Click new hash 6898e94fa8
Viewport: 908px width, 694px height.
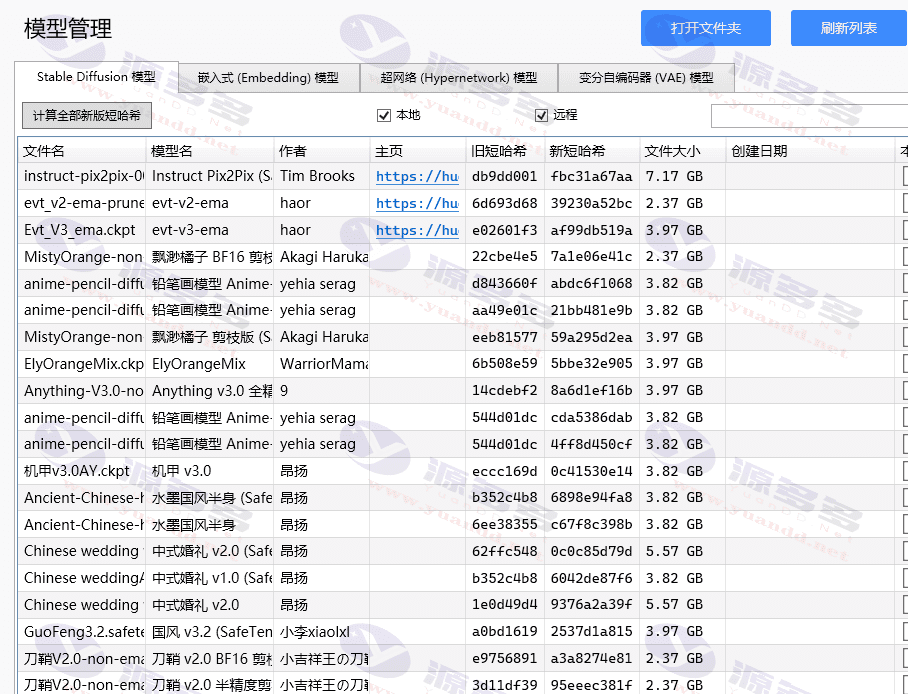(592, 498)
